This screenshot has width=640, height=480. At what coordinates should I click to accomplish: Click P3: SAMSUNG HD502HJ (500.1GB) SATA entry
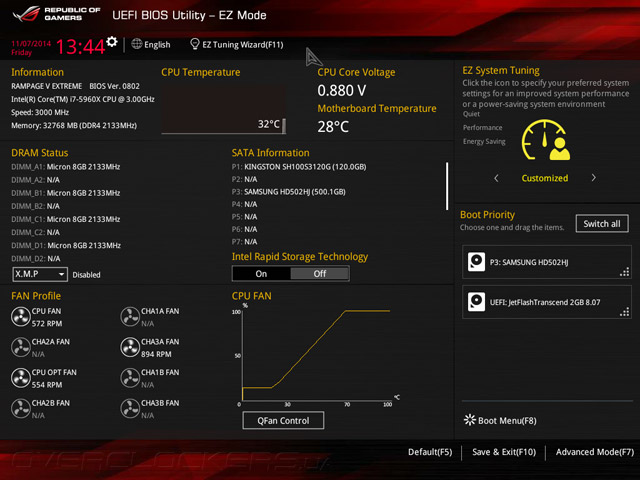(289, 191)
